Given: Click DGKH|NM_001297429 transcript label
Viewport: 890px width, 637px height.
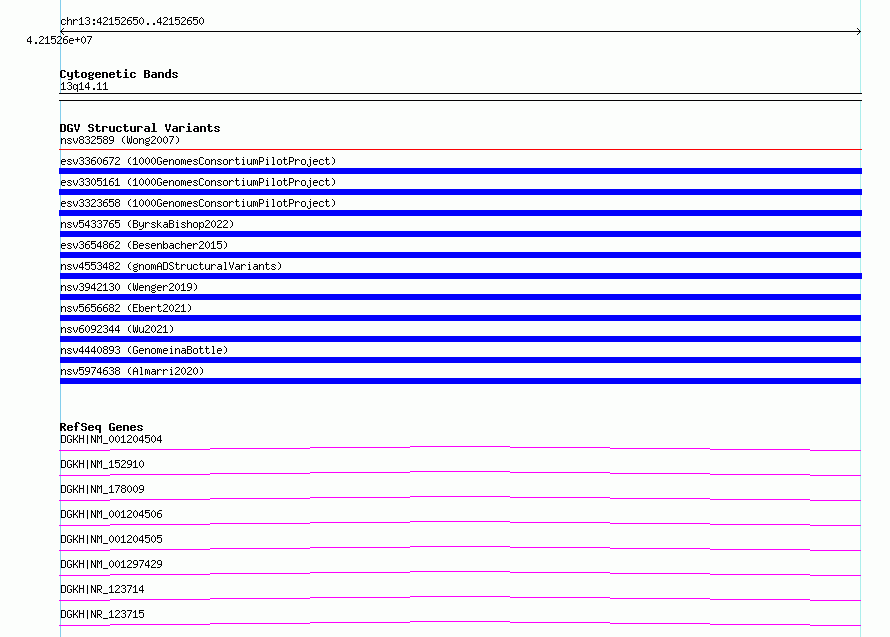Looking at the screenshot, I should point(111,564).
